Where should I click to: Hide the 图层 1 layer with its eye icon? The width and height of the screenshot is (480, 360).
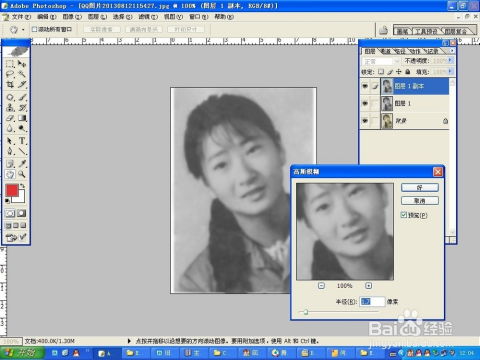[x=365, y=103]
